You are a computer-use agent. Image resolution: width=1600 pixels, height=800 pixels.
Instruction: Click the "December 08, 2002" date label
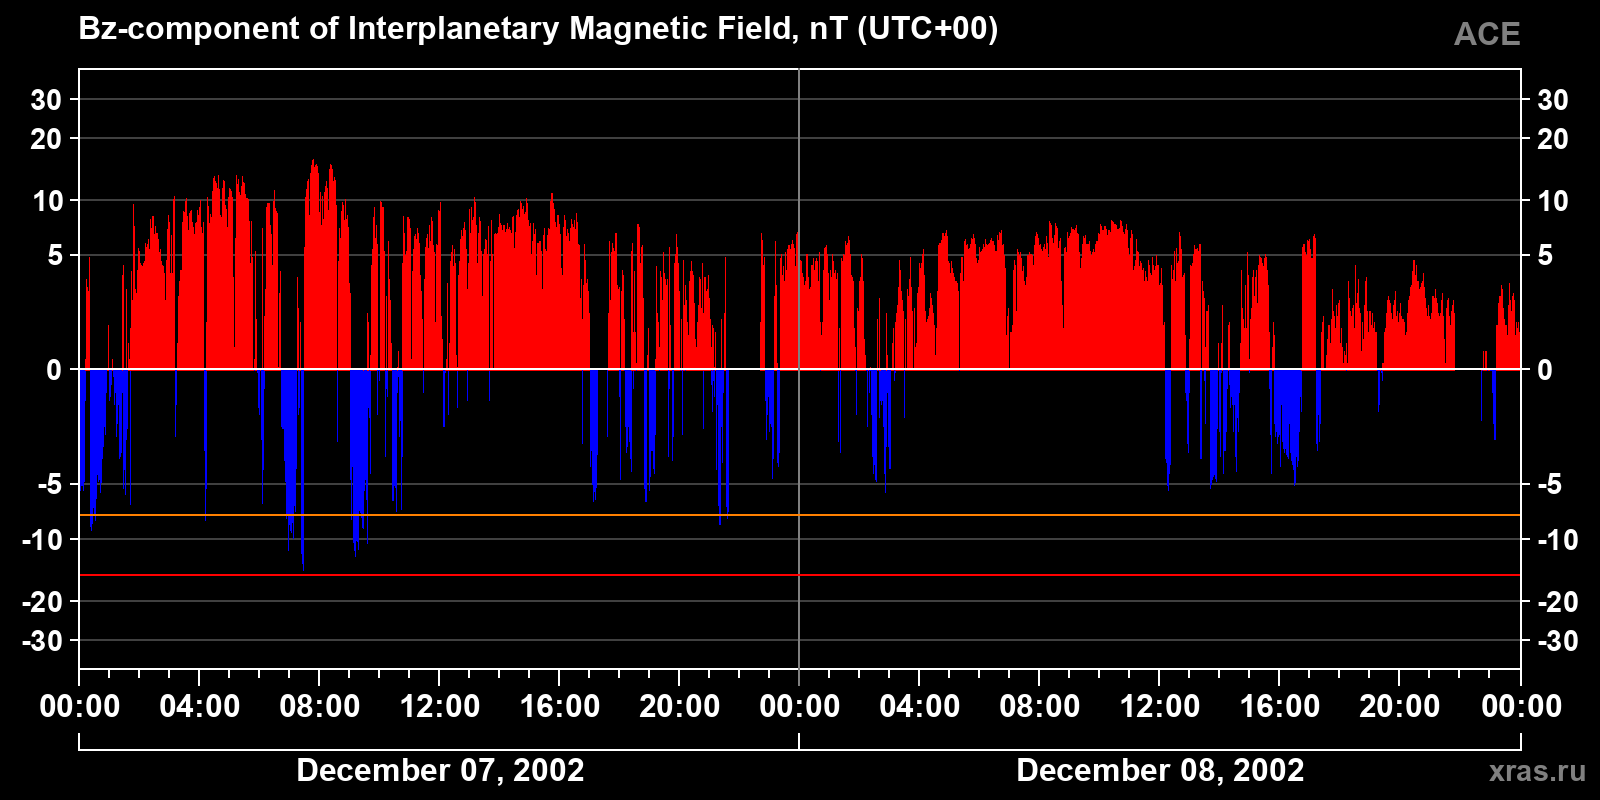[1160, 771]
